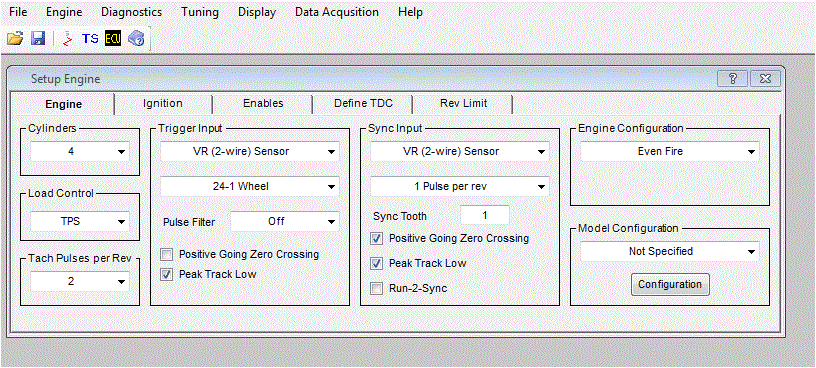The height and width of the screenshot is (368, 816).
Task: Save using the floppy disk icon
Action: tap(38, 38)
